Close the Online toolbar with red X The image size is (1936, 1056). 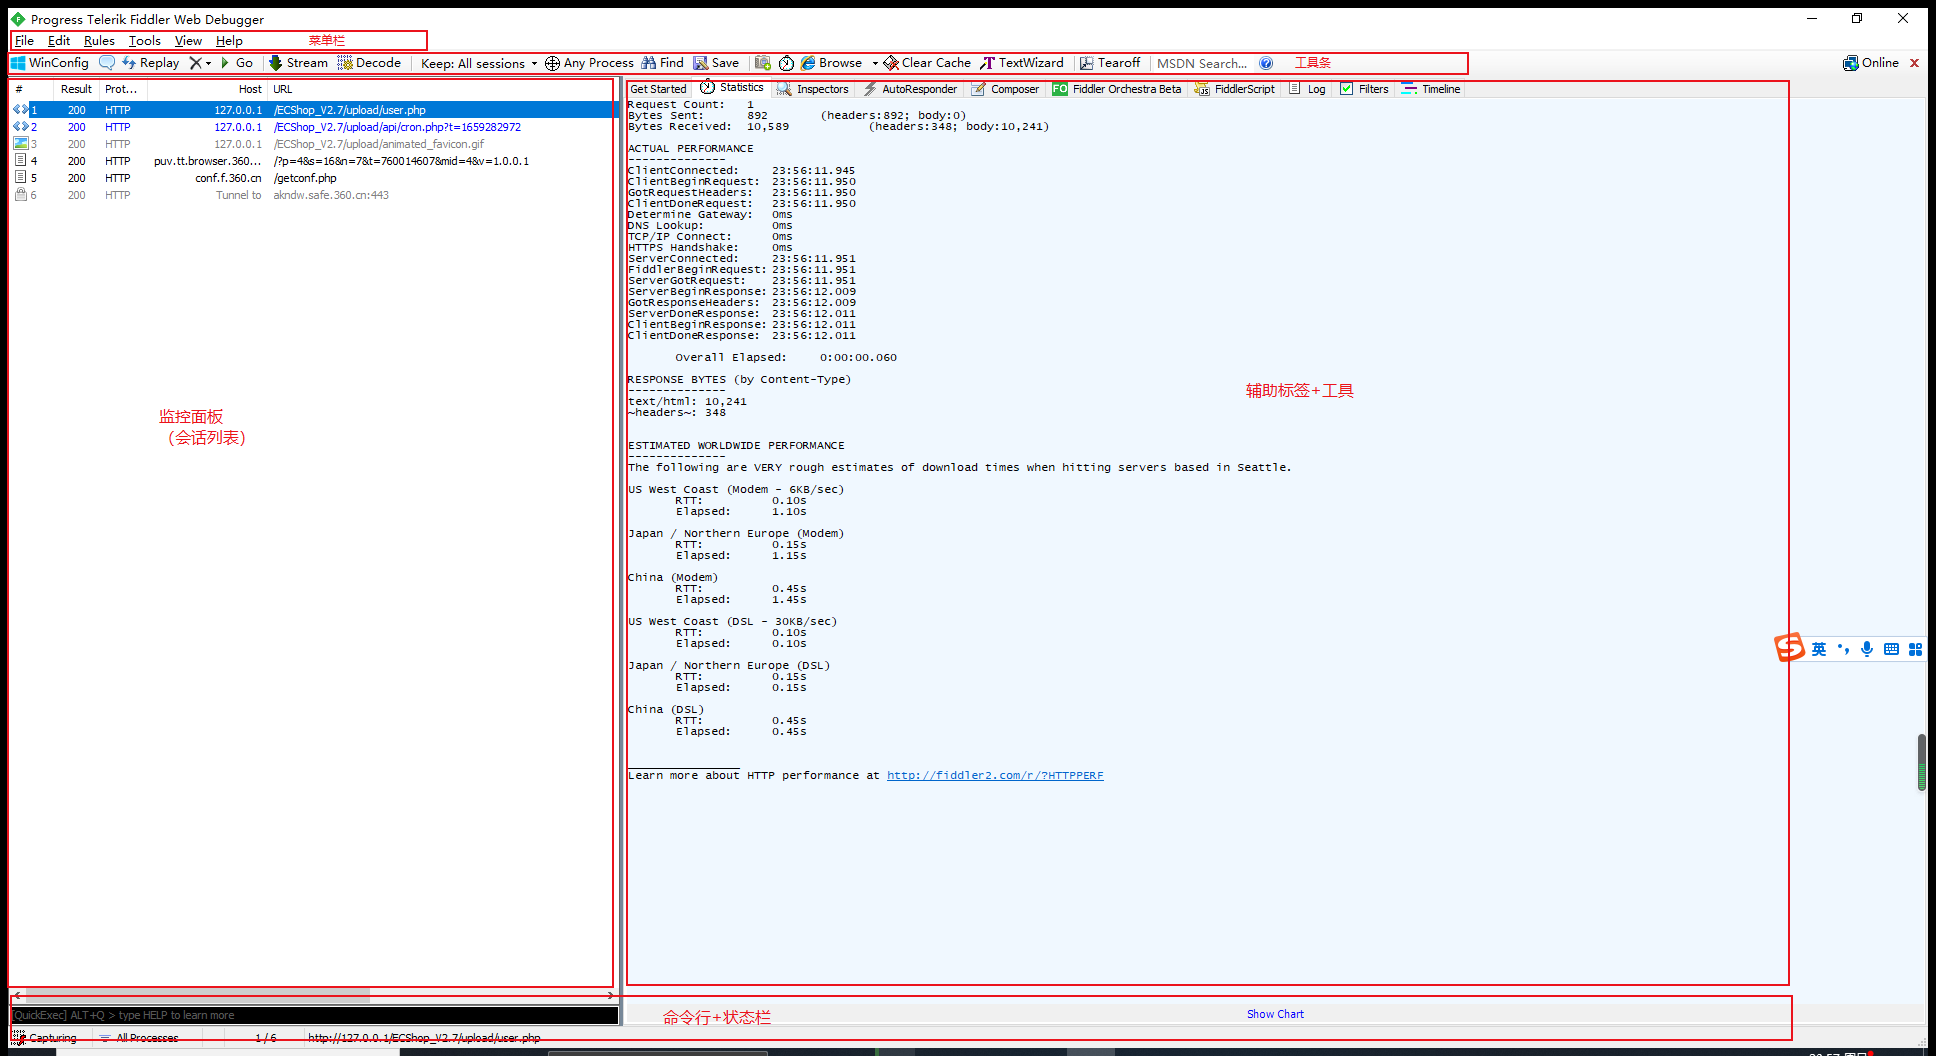point(1914,63)
